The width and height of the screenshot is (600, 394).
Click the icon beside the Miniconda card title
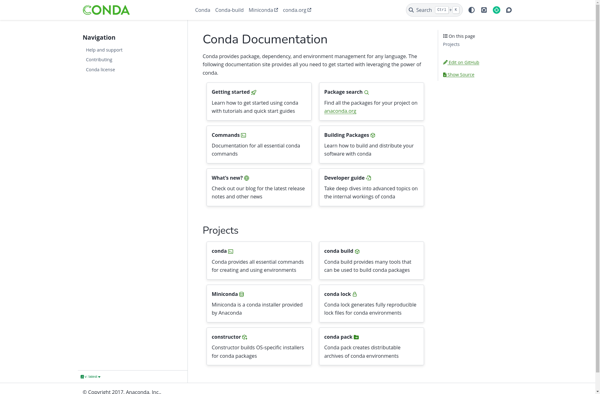click(x=241, y=294)
